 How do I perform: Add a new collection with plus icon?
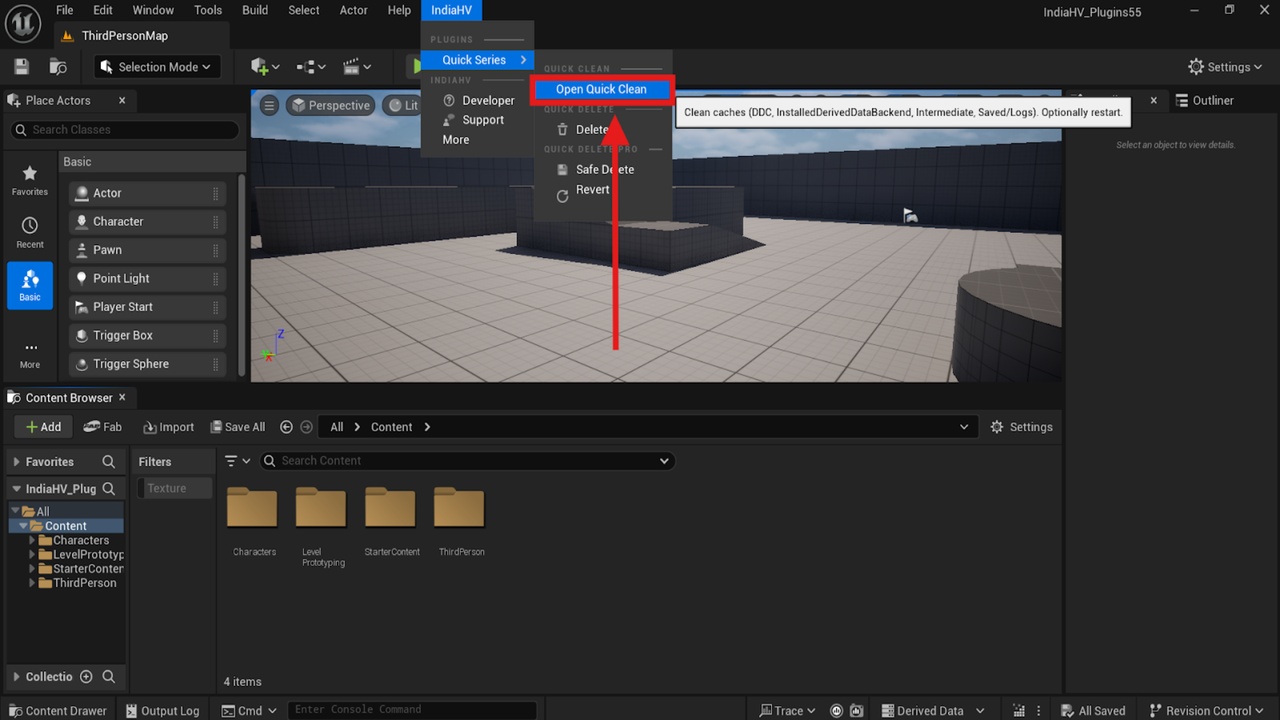[x=86, y=677]
